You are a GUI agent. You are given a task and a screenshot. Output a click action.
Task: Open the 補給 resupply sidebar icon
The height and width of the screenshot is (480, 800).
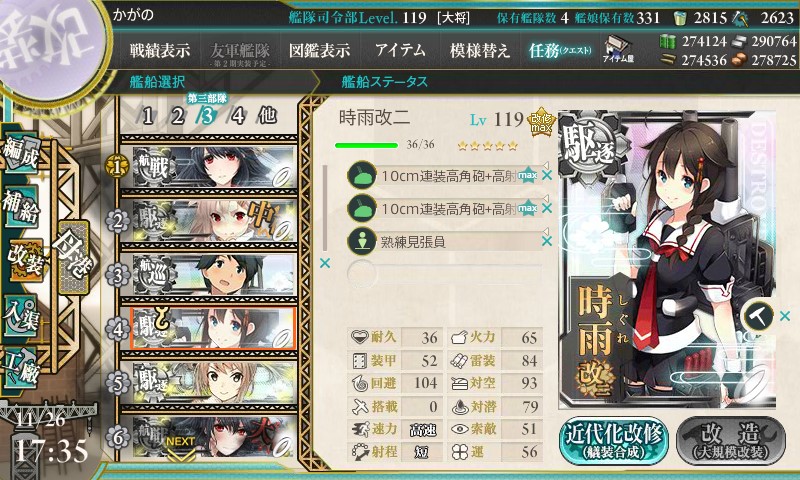click(x=20, y=207)
